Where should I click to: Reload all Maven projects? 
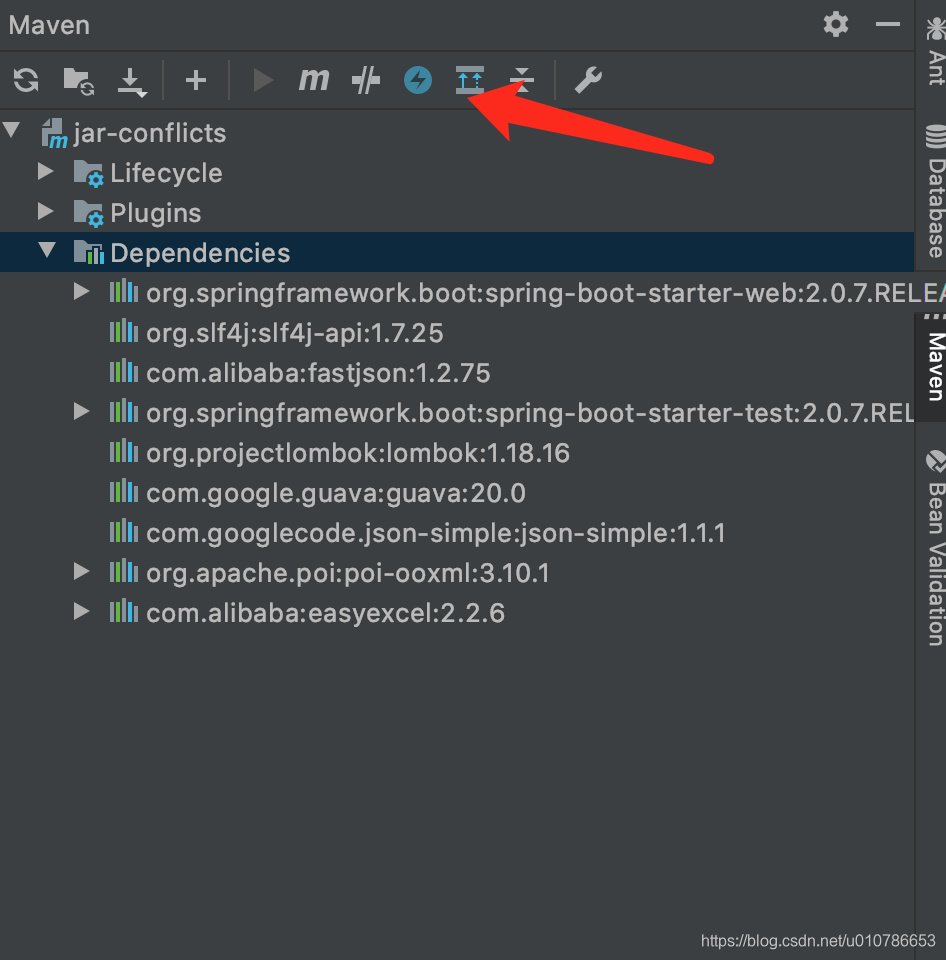tap(26, 80)
